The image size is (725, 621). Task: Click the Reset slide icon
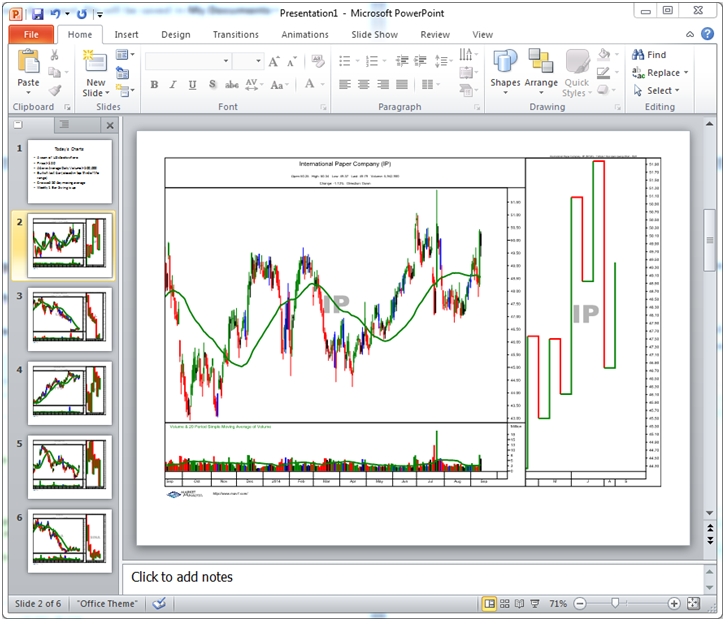[122, 73]
